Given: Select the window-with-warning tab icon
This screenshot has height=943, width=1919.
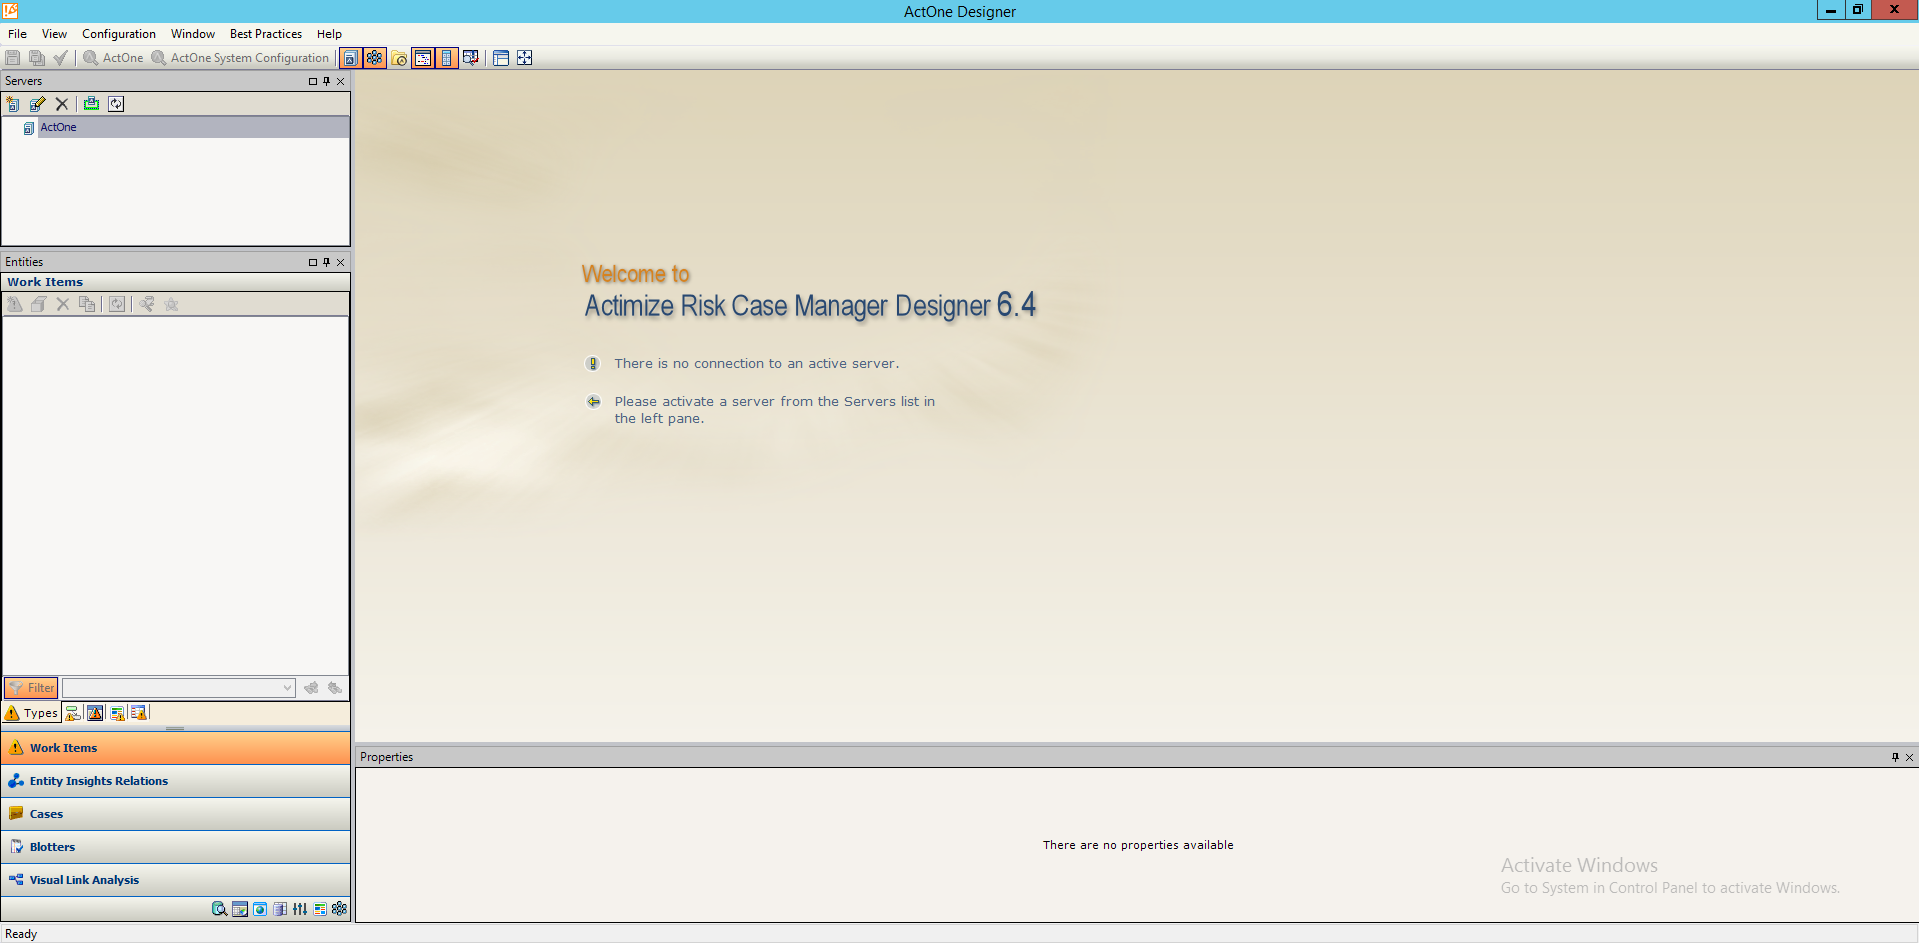Looking at the screenshot, I should point(95,713).
